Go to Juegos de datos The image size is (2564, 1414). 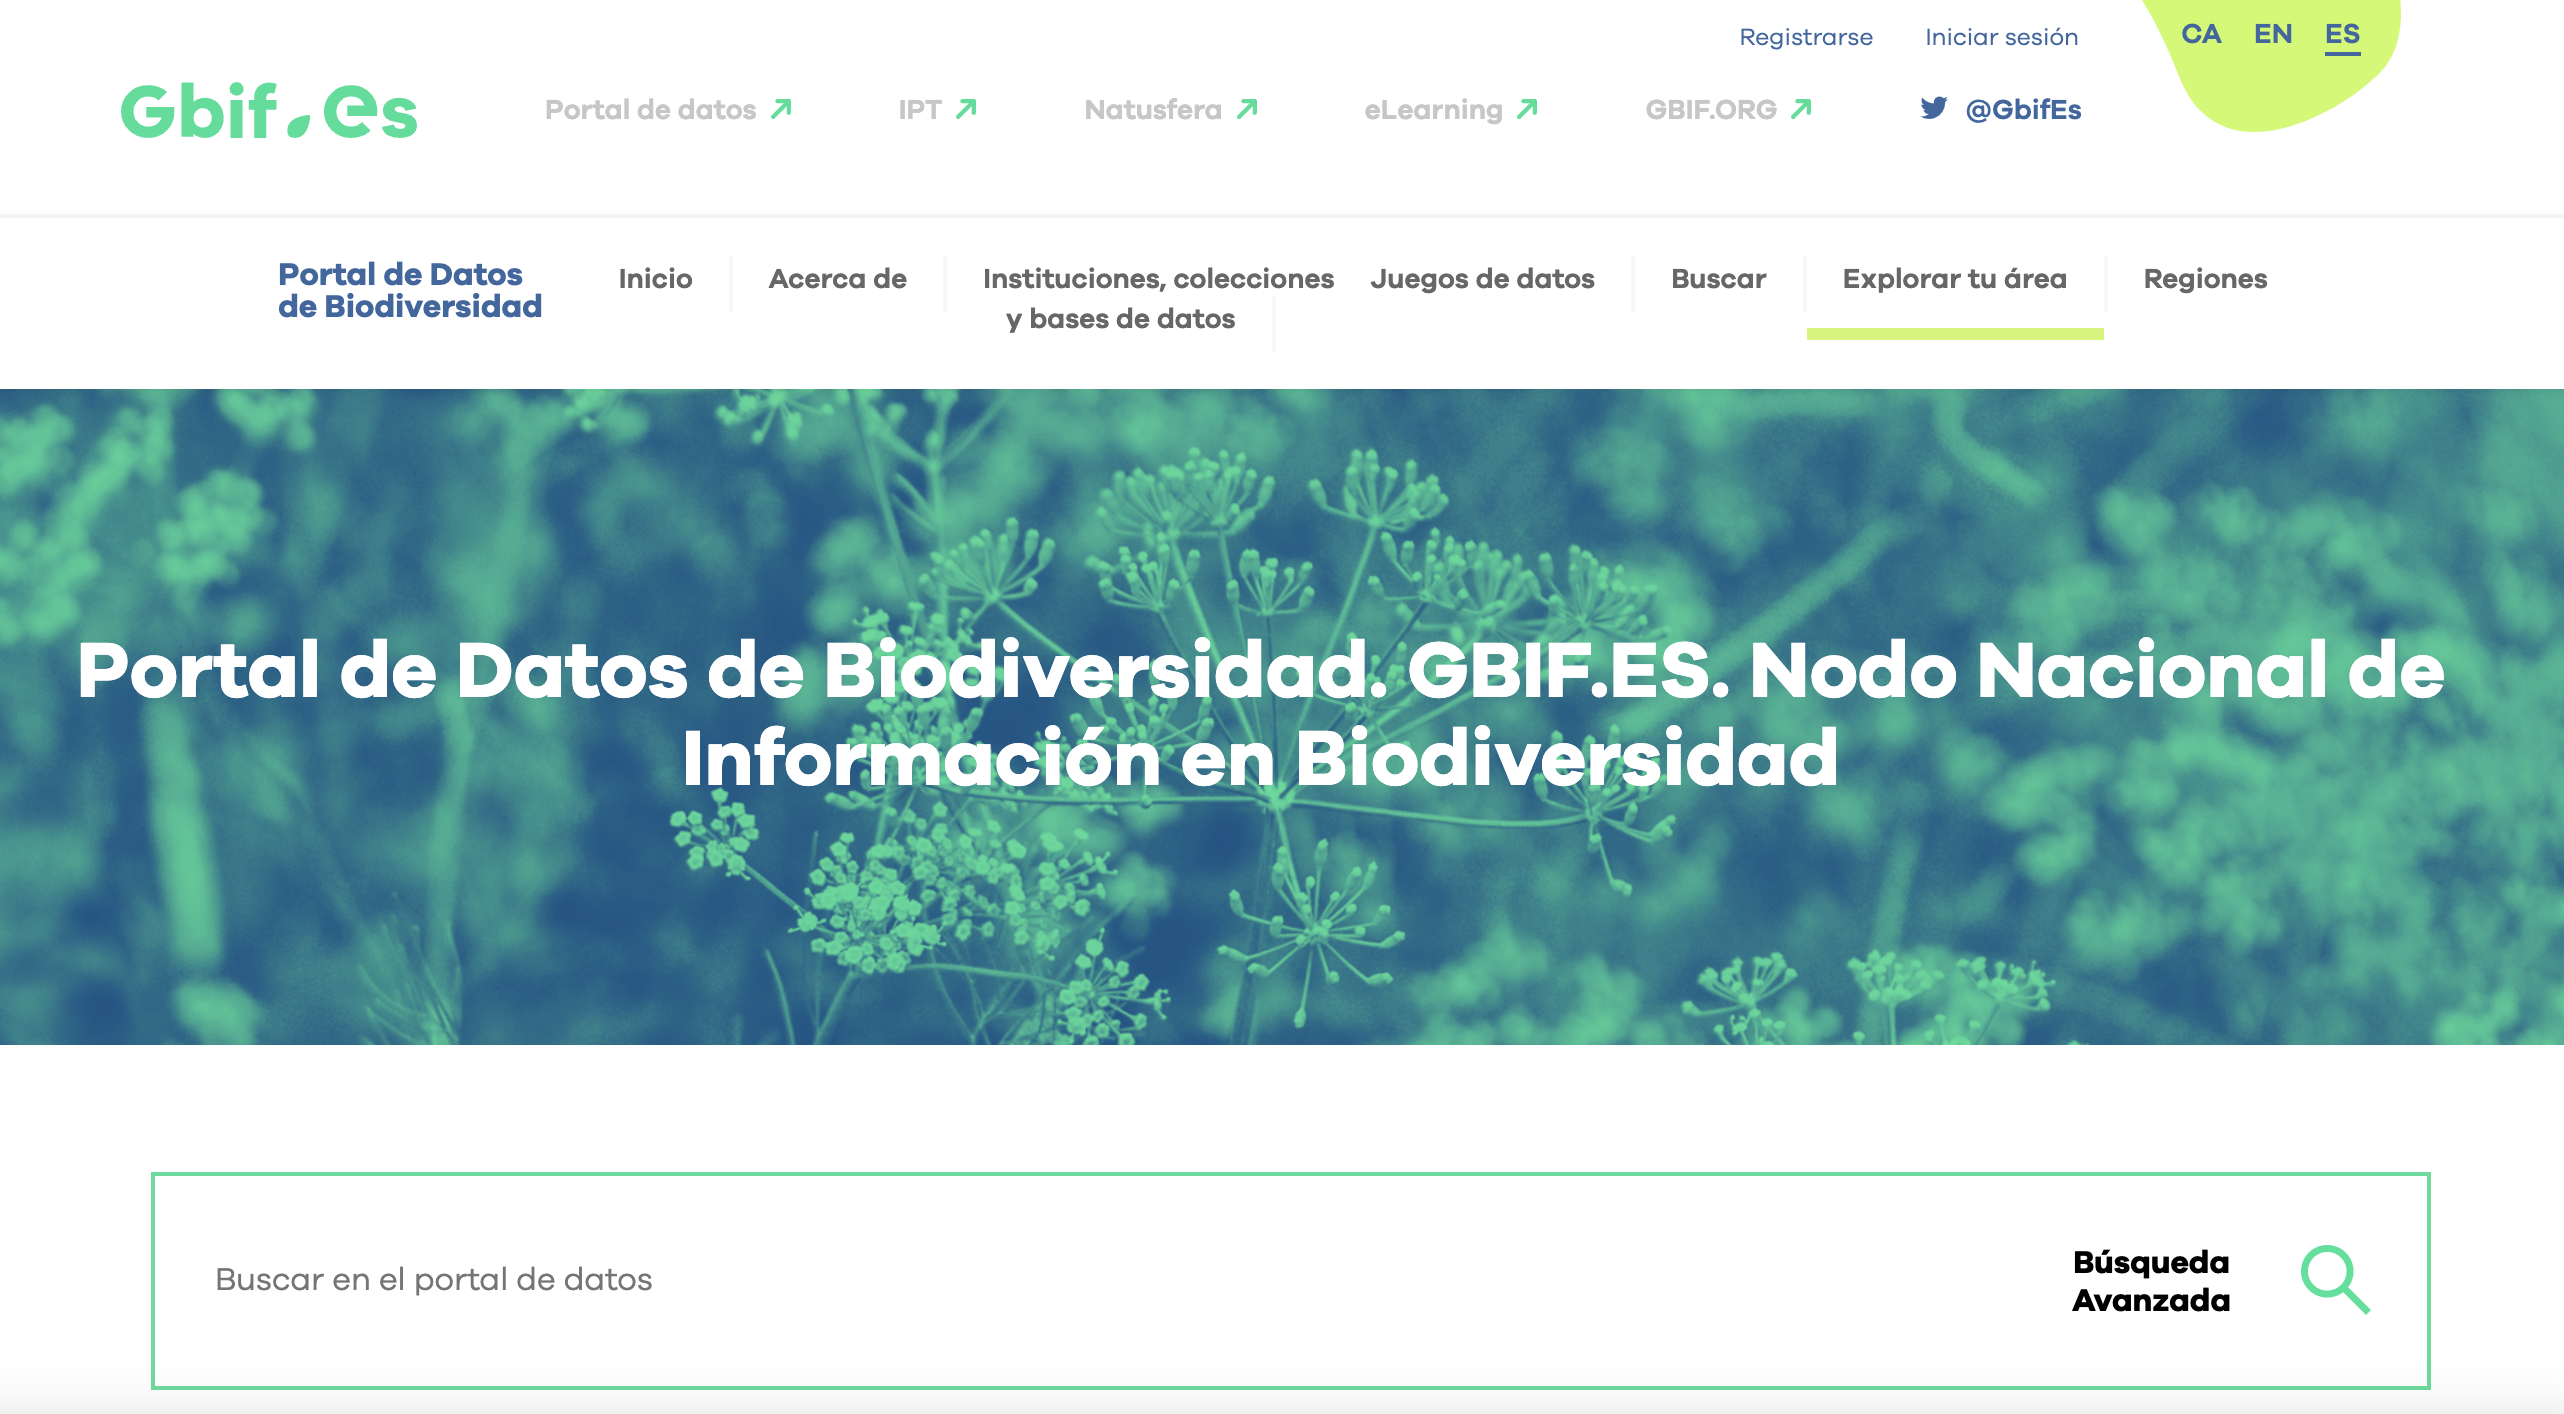click(1482, 279)
